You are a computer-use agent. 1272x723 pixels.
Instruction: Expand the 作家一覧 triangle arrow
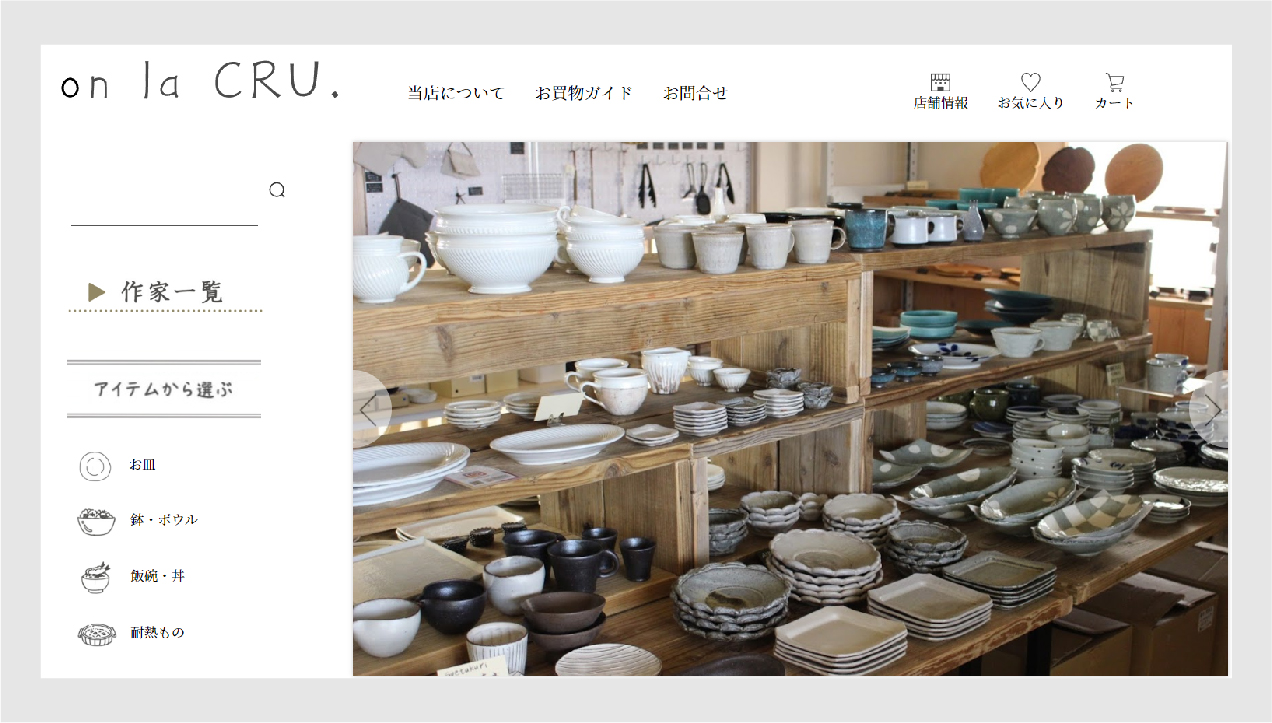pos(96,292)
